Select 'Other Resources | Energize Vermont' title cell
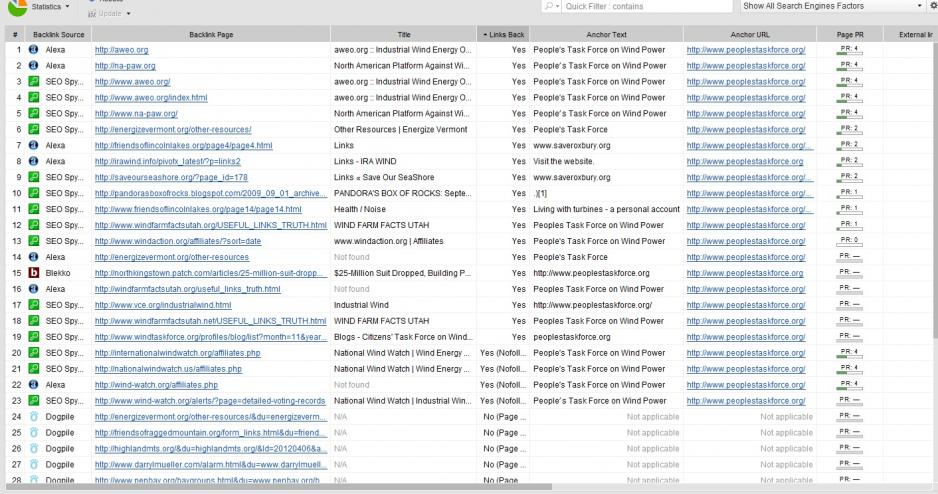 (x=401, y=130)
